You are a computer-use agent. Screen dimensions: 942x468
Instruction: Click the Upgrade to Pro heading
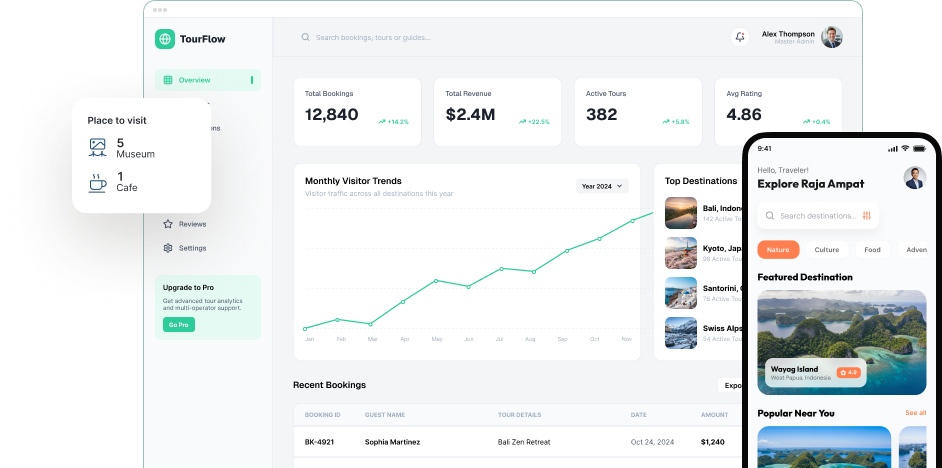[x=188, y=288]
